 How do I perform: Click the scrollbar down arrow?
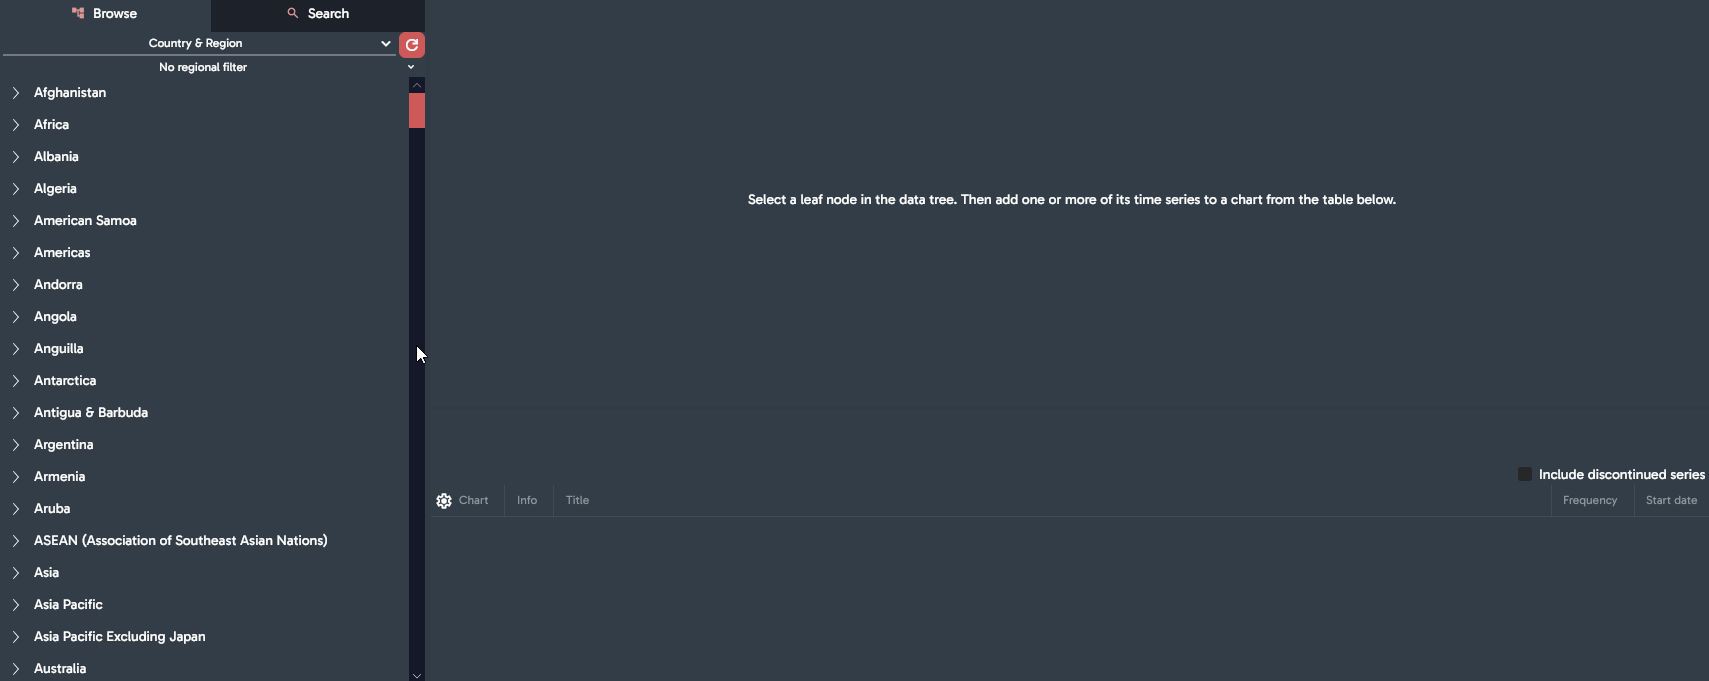tap(417, 675)
